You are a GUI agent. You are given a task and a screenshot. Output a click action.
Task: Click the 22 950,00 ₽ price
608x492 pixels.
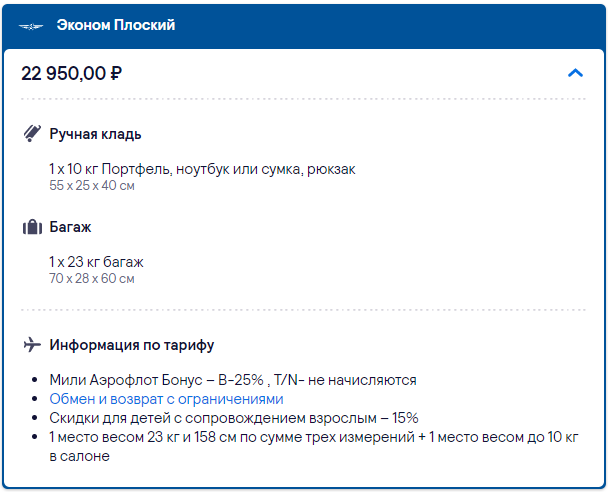pos(72,73)
